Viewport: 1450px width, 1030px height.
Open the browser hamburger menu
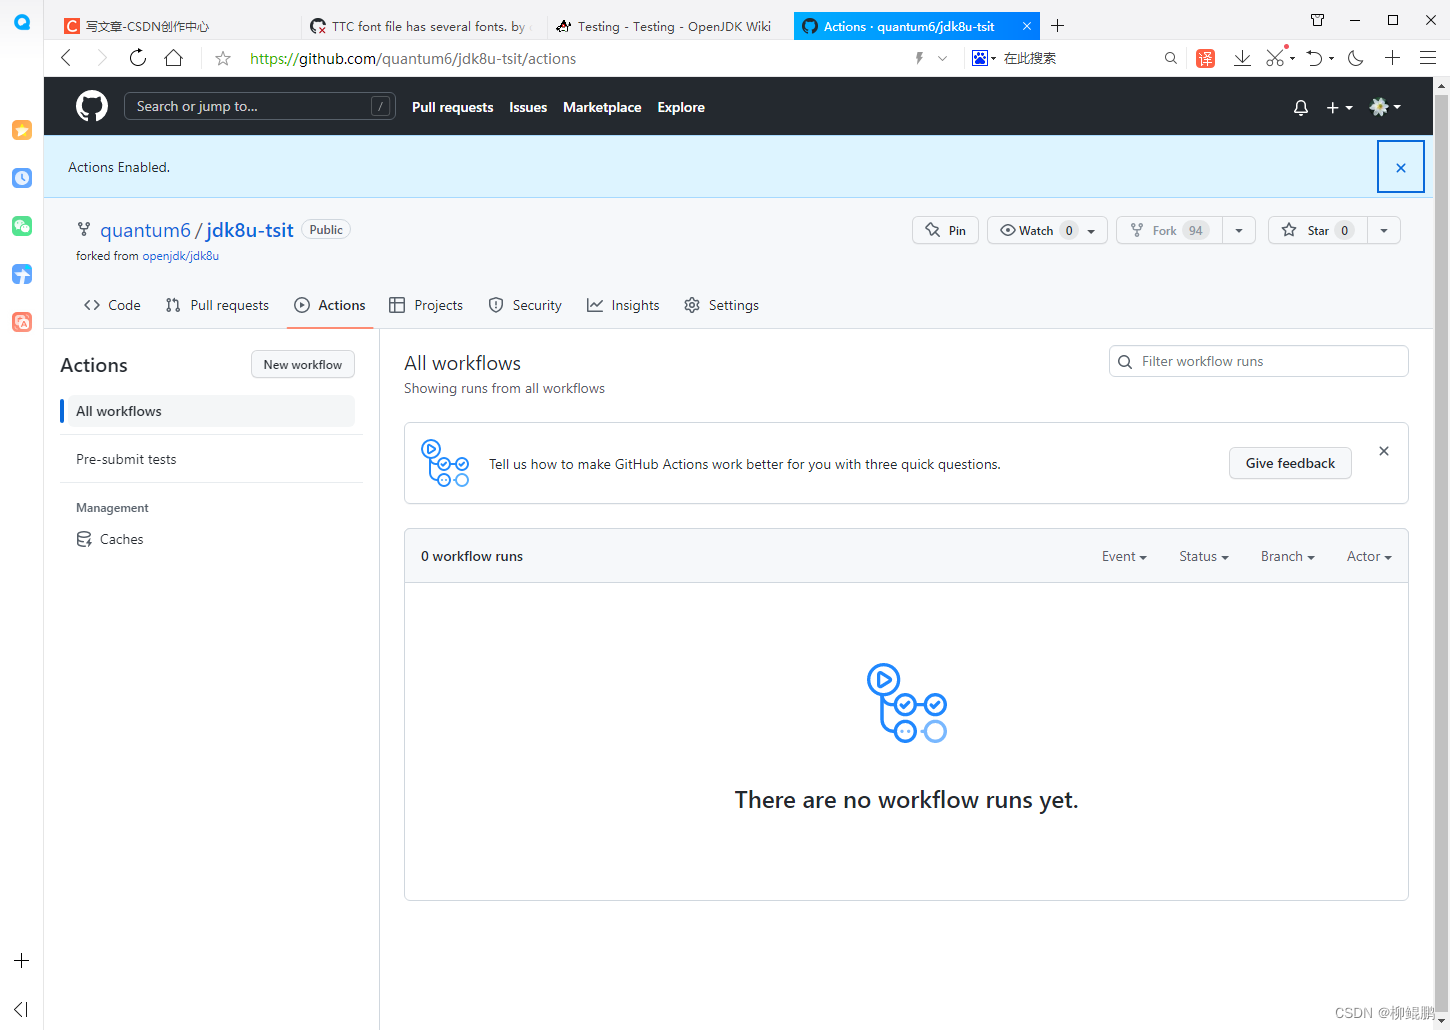[1428, 58]
